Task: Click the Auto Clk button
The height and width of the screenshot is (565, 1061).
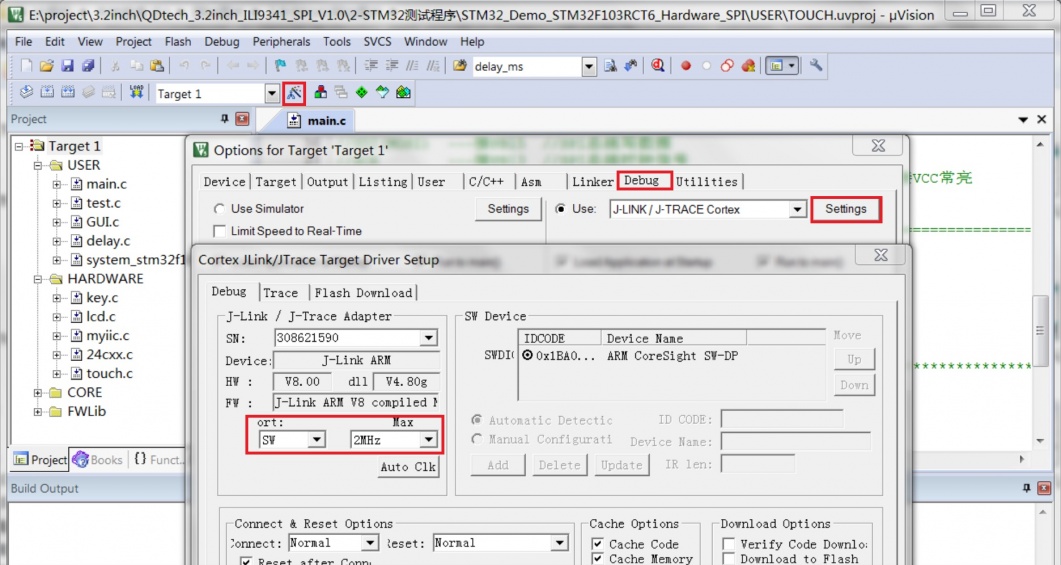Action: (x=408, y=467)
